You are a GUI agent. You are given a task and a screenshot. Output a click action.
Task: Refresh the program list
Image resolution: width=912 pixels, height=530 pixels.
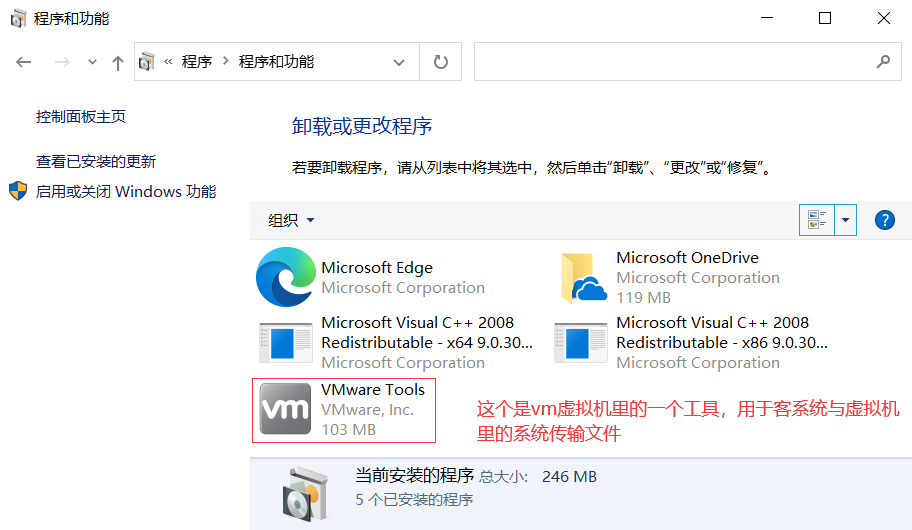(441, 62)
